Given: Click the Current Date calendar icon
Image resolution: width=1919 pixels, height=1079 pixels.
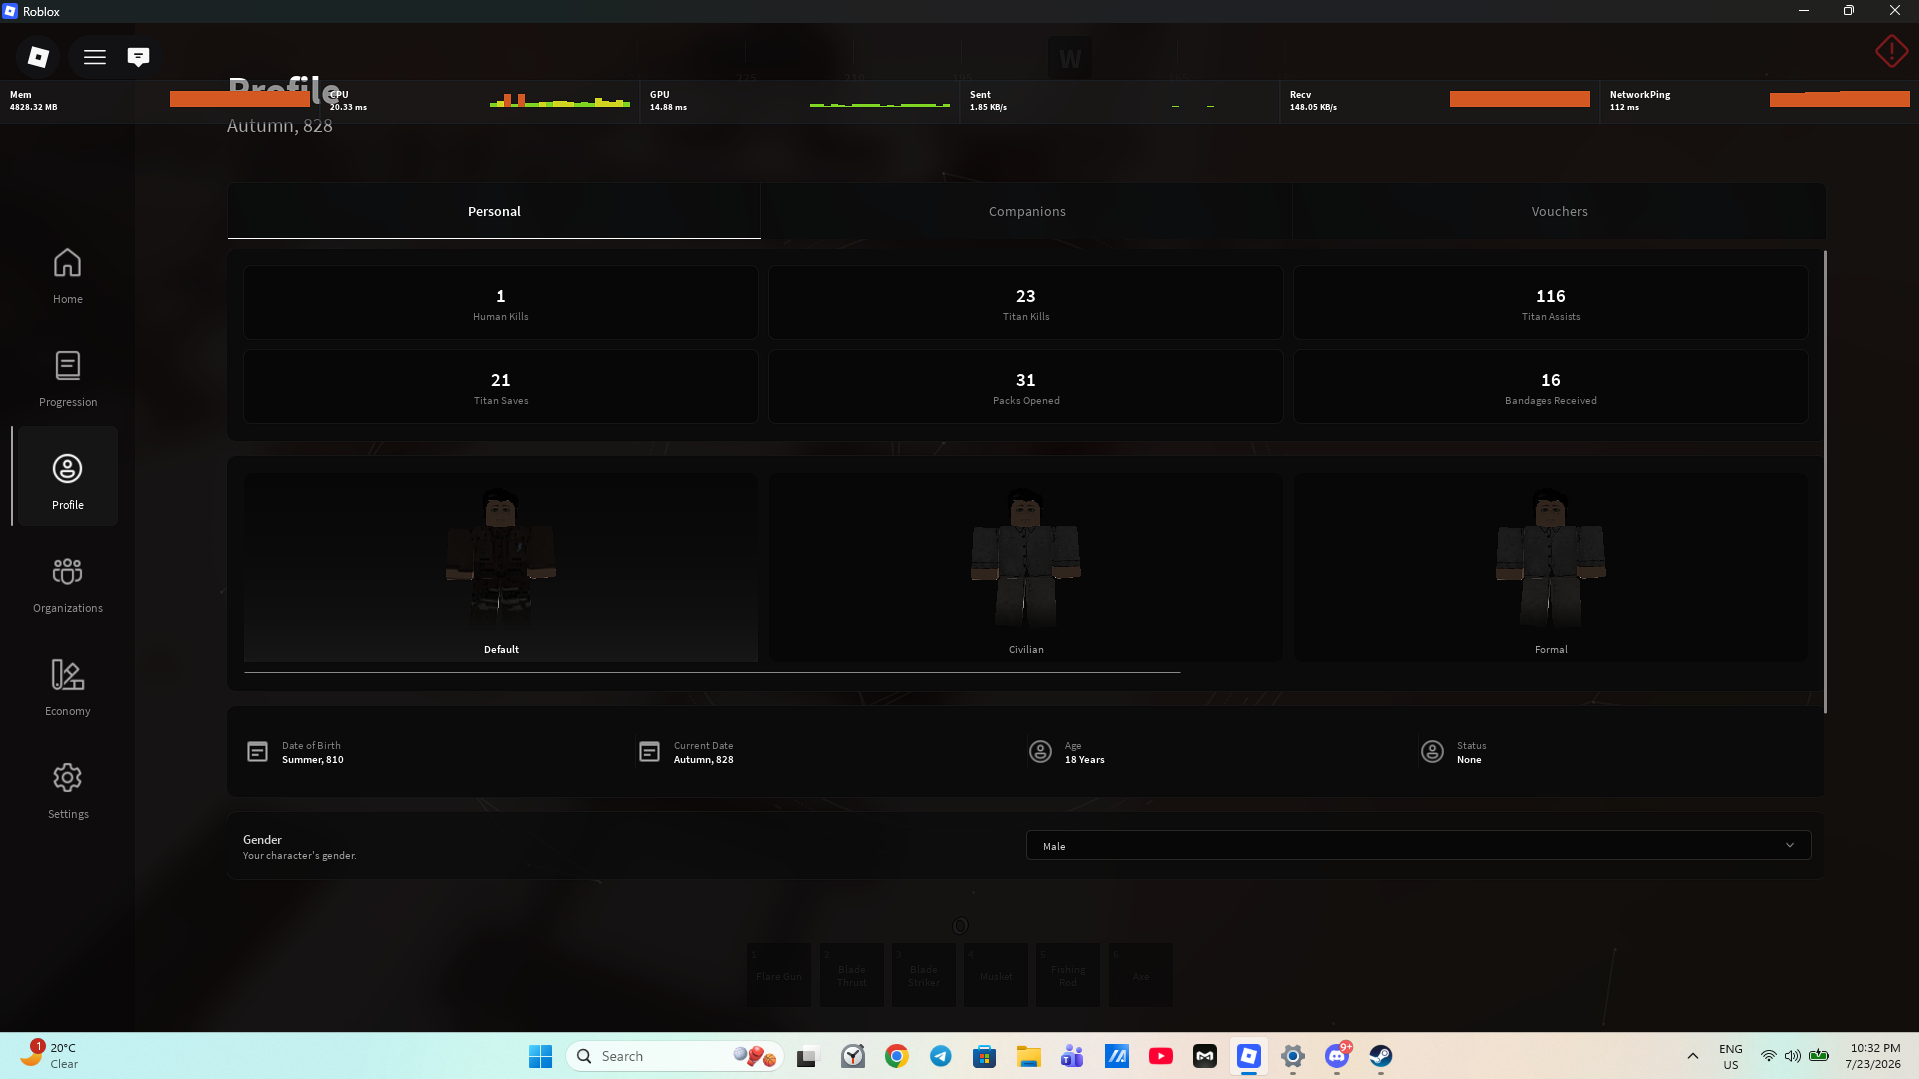Looking at the screenshot, I should click(x=649, y=752).
